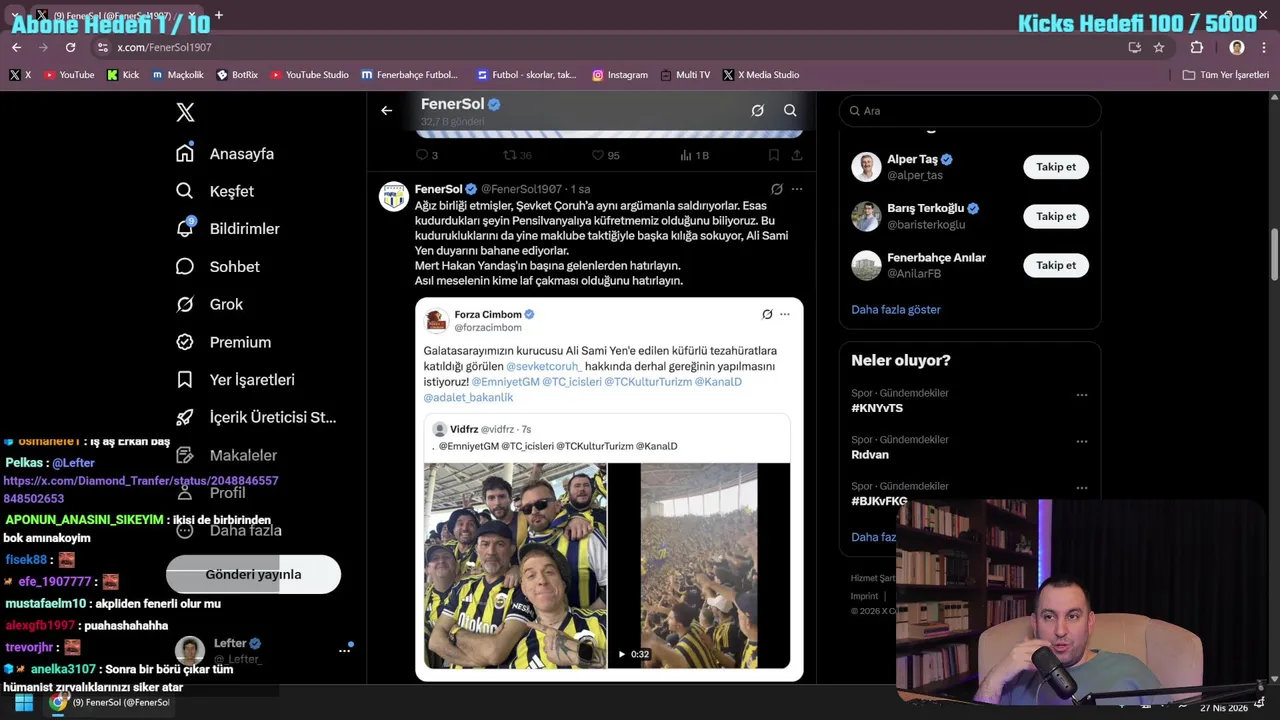1280x720 pixels.
Task: Click Windows Start button
Action: 23,702
